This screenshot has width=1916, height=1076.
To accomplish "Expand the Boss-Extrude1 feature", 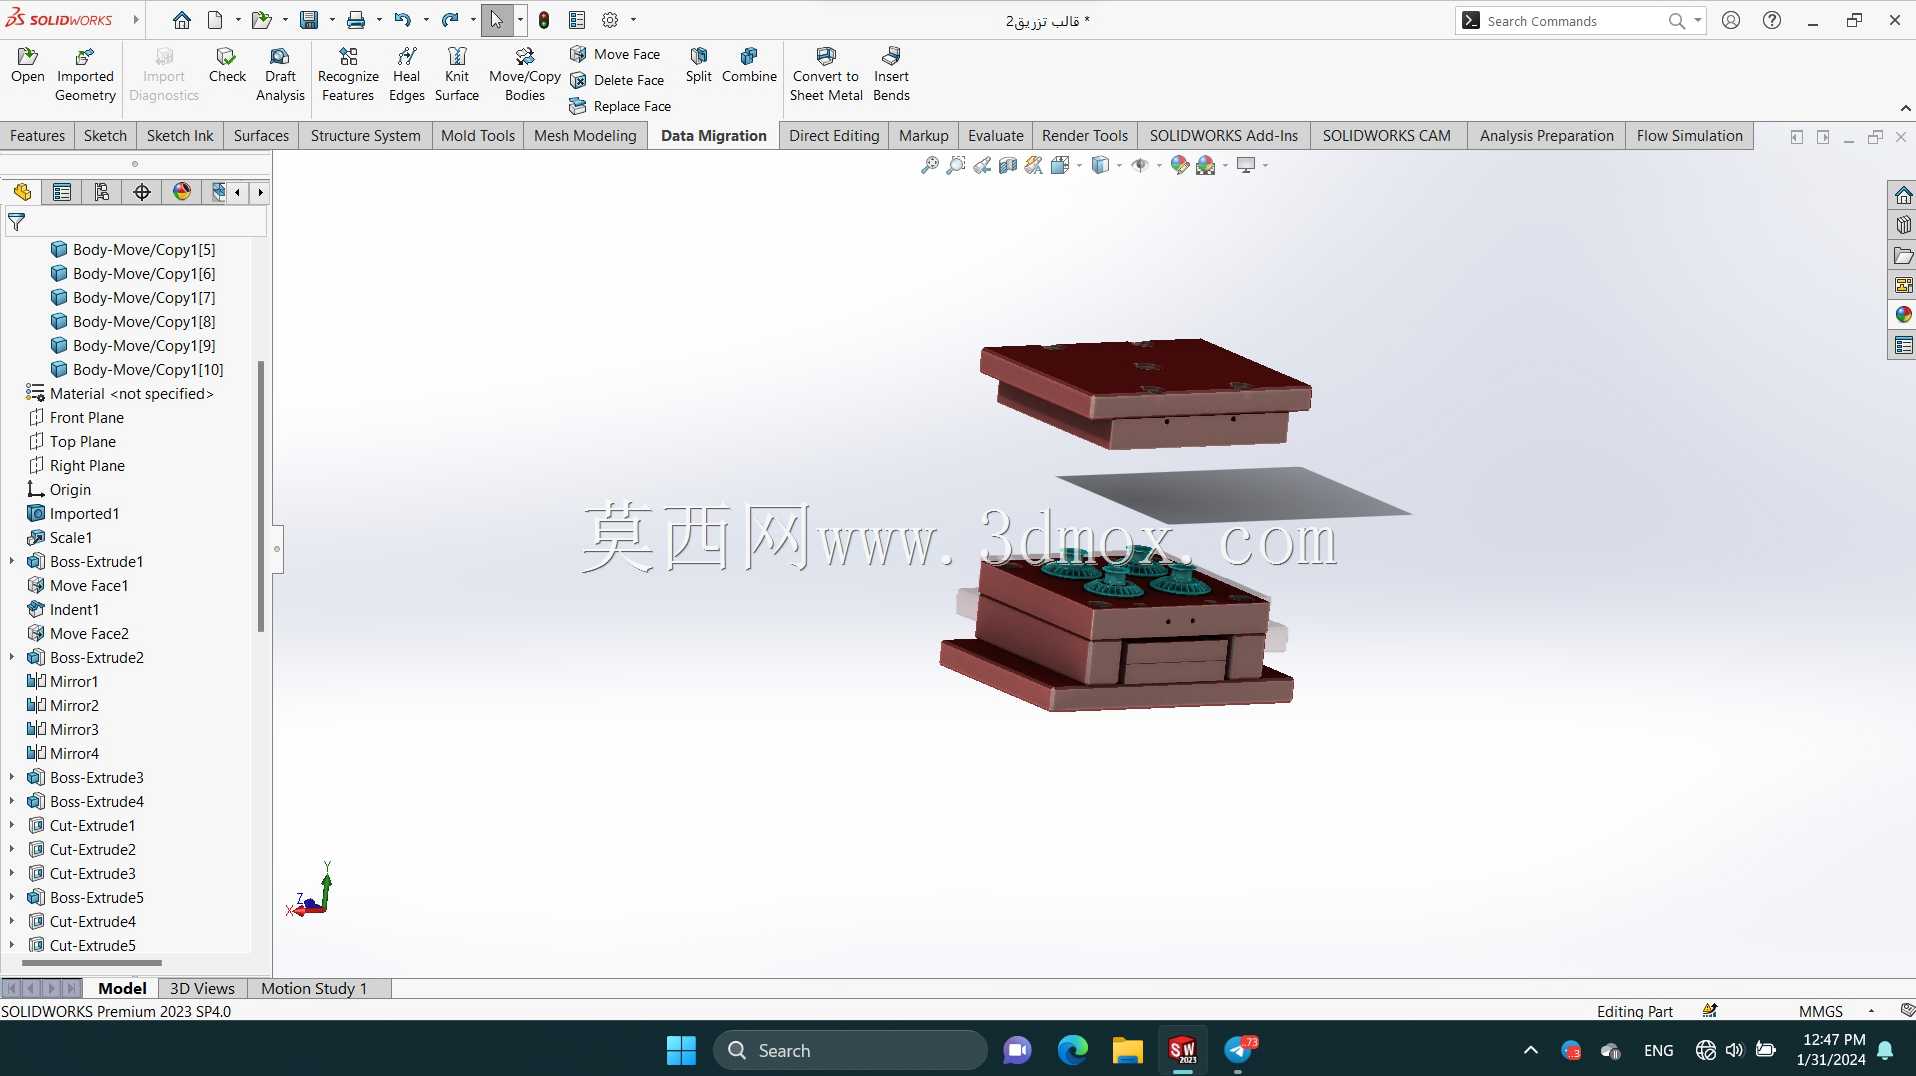I will coord(12,561).
